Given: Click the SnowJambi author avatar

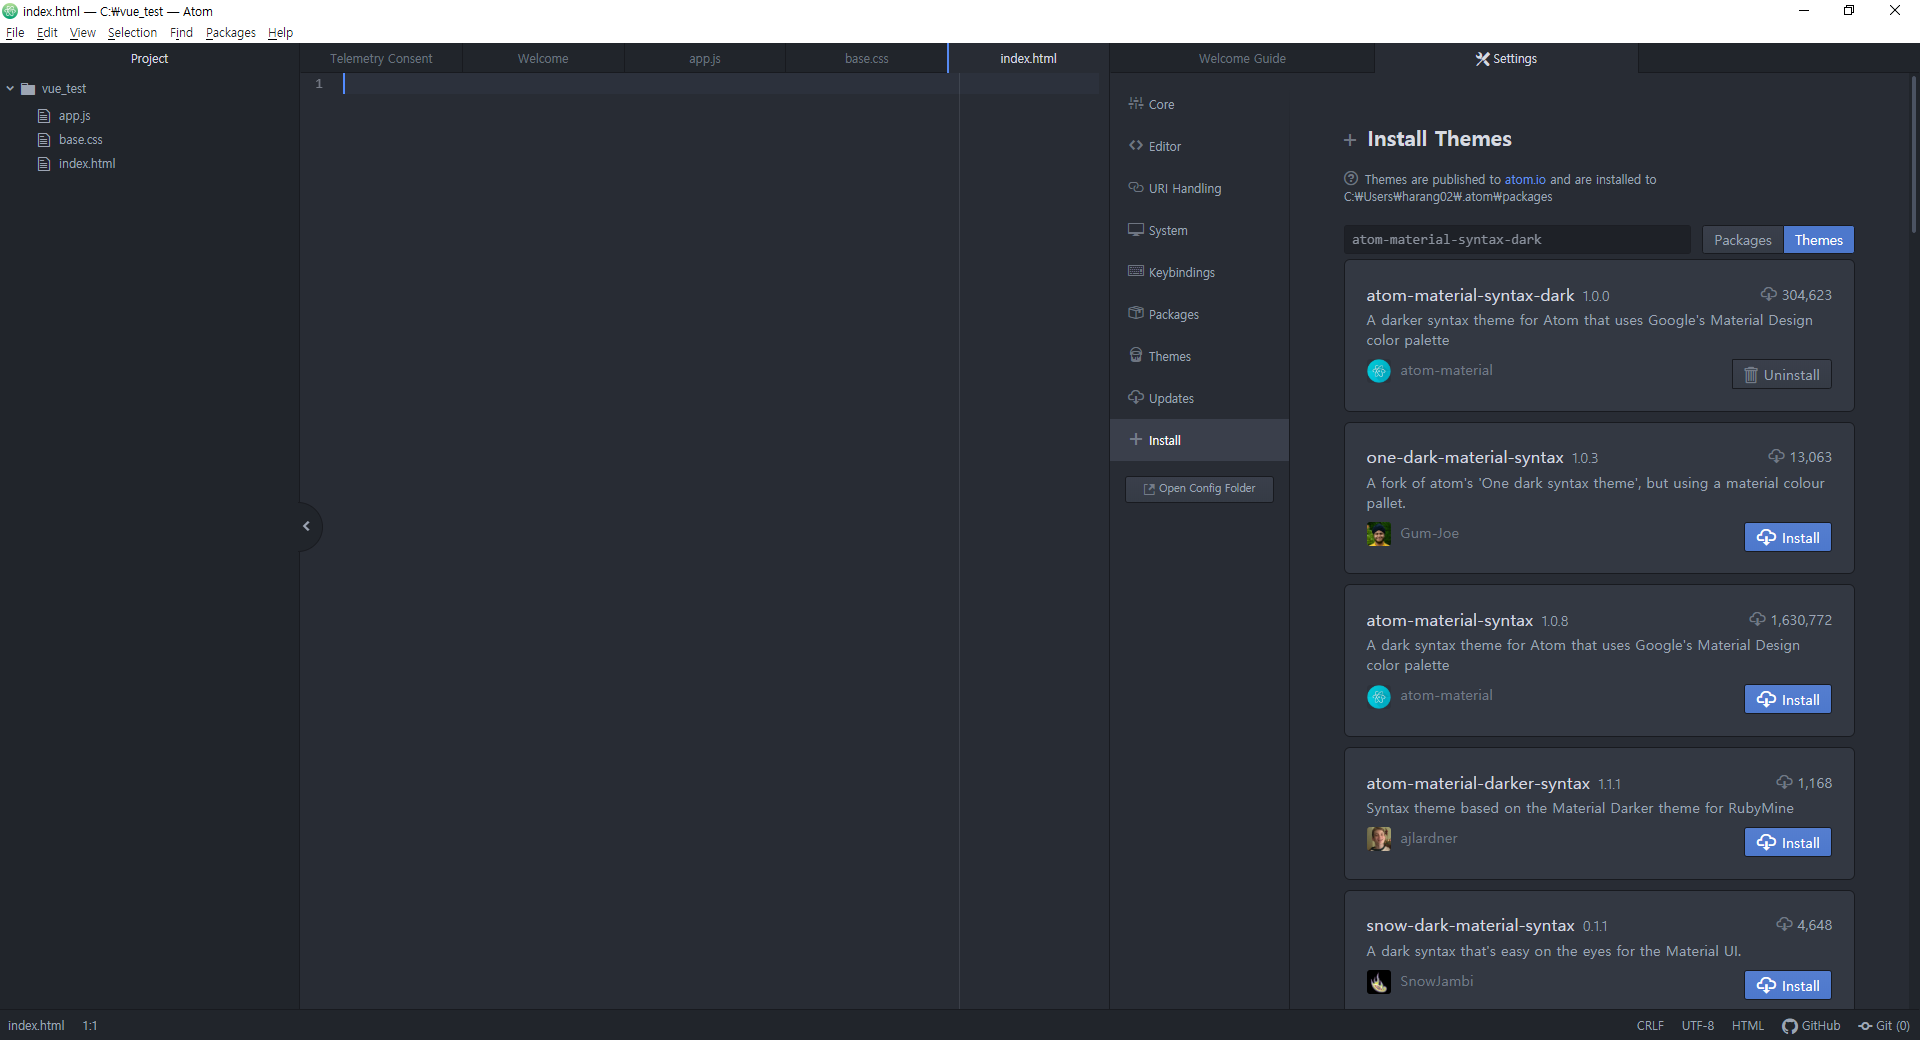Looking at the screenshot, I should 1379,982.
